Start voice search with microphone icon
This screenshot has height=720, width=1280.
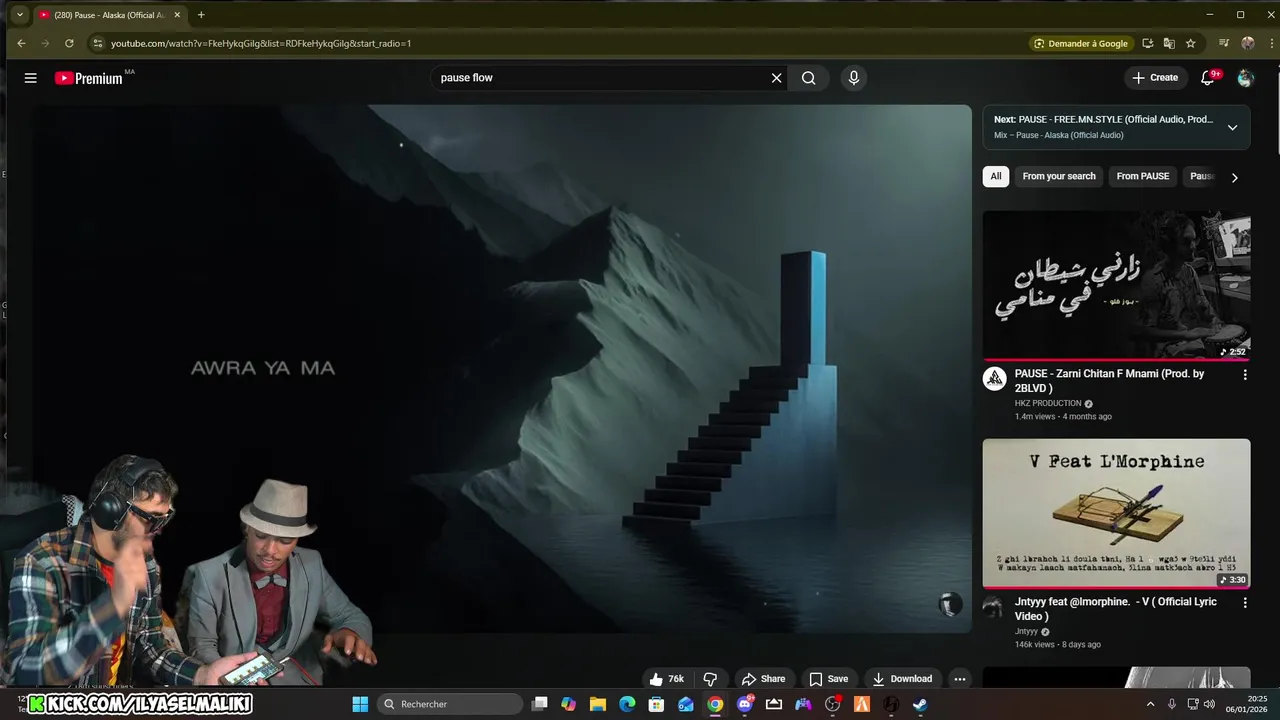pyautogui.click(x=853, y=78)
